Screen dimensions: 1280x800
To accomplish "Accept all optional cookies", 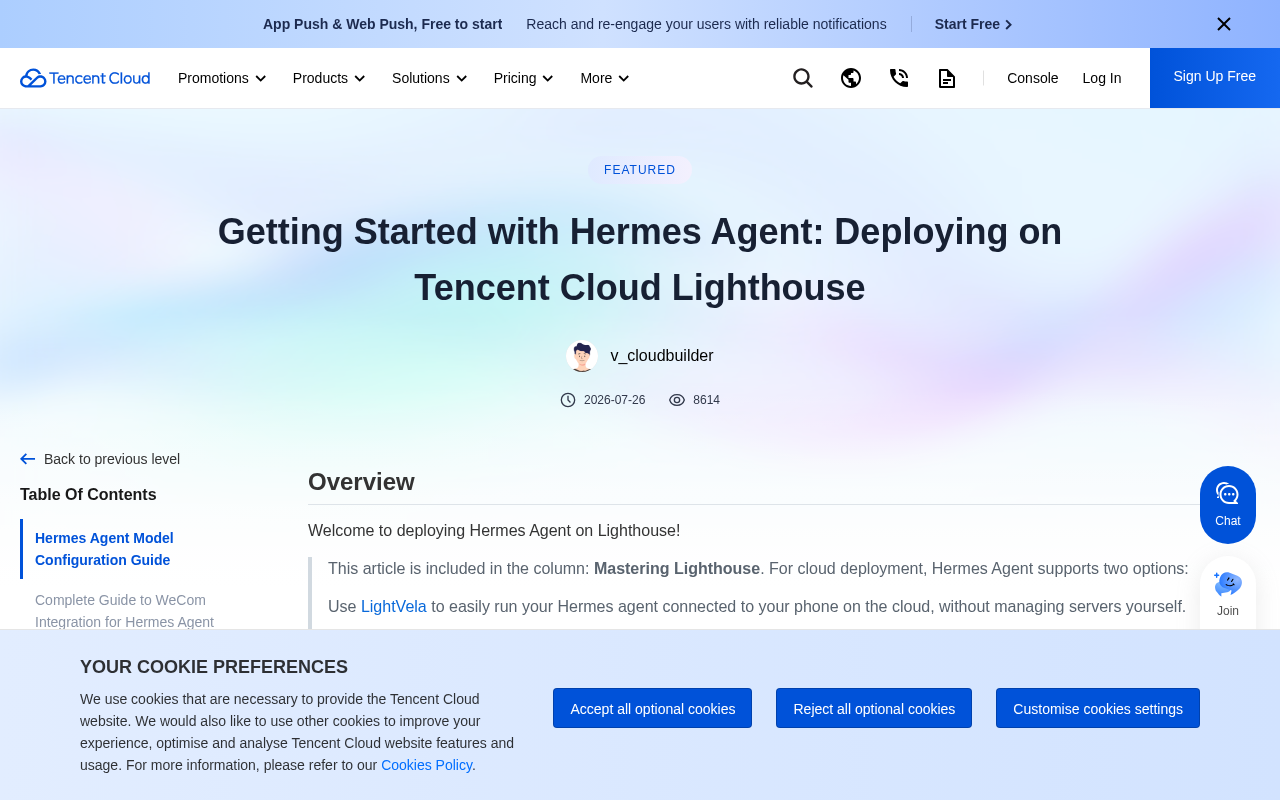I will [x=653, y=708].
